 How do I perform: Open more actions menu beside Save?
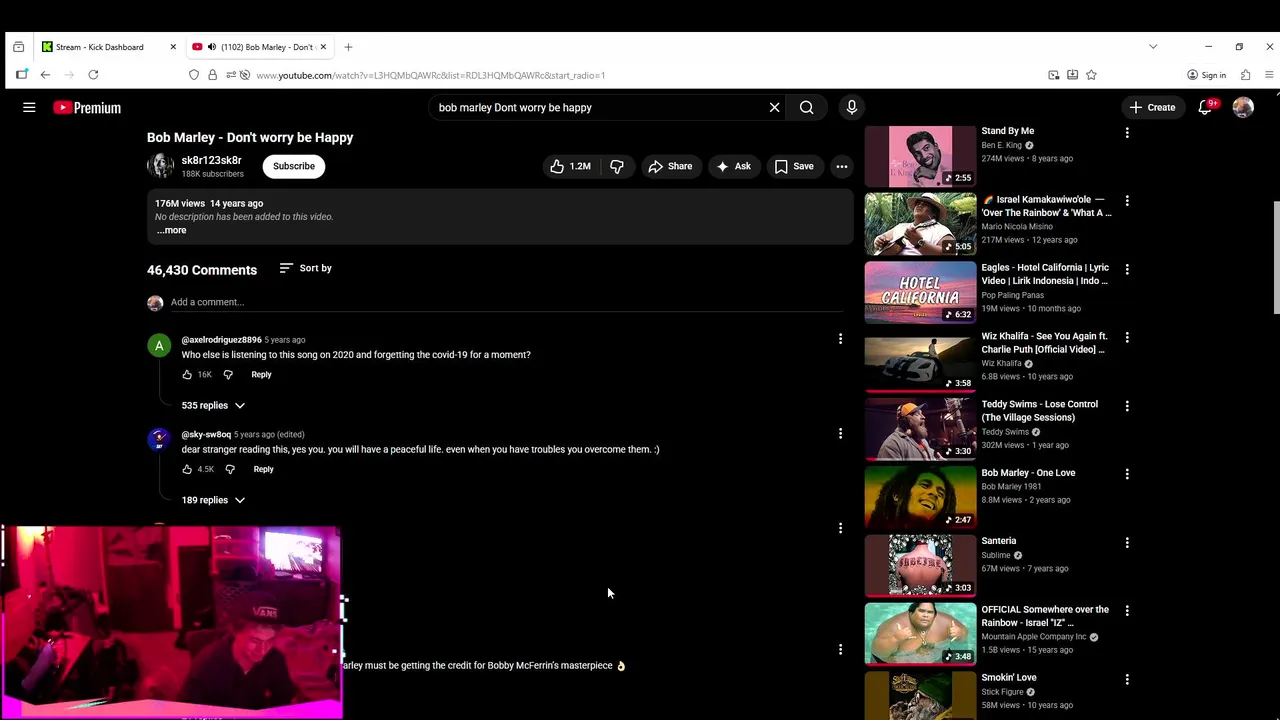(842, 166)
